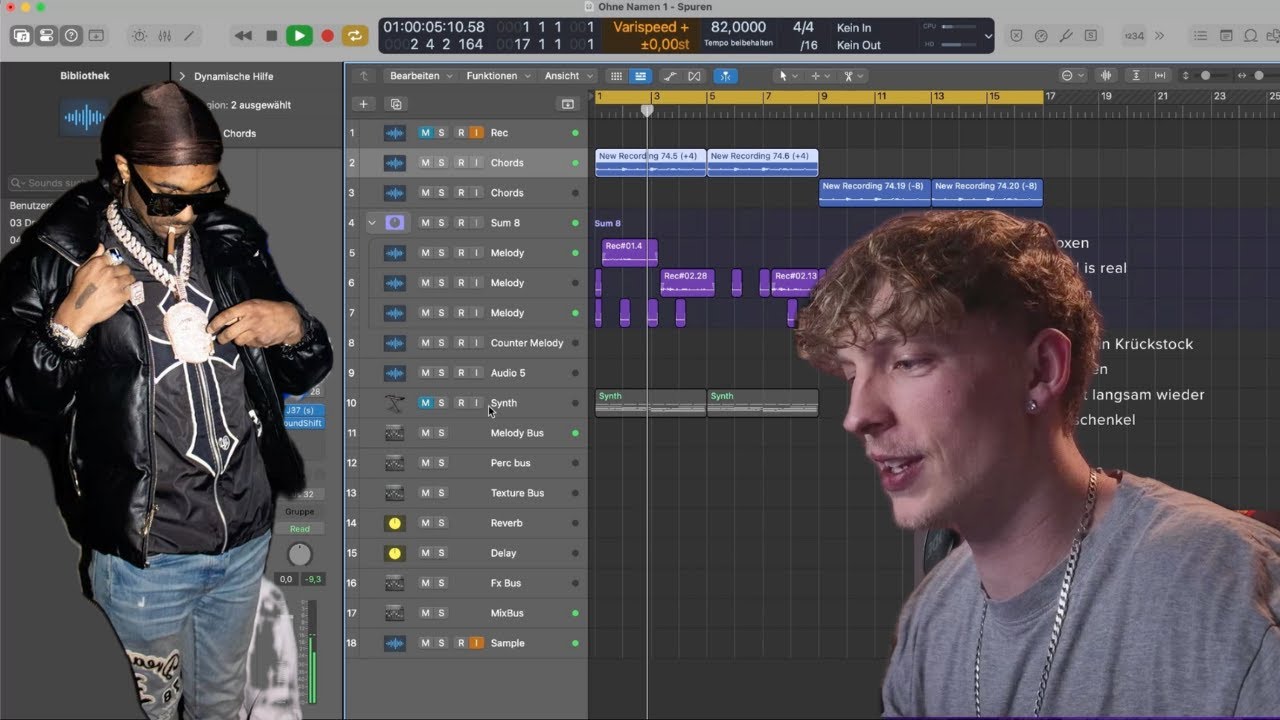The image size is (1280, 720).
Task: Click bar 9 in the ruler
Action: tap(825, 97)
